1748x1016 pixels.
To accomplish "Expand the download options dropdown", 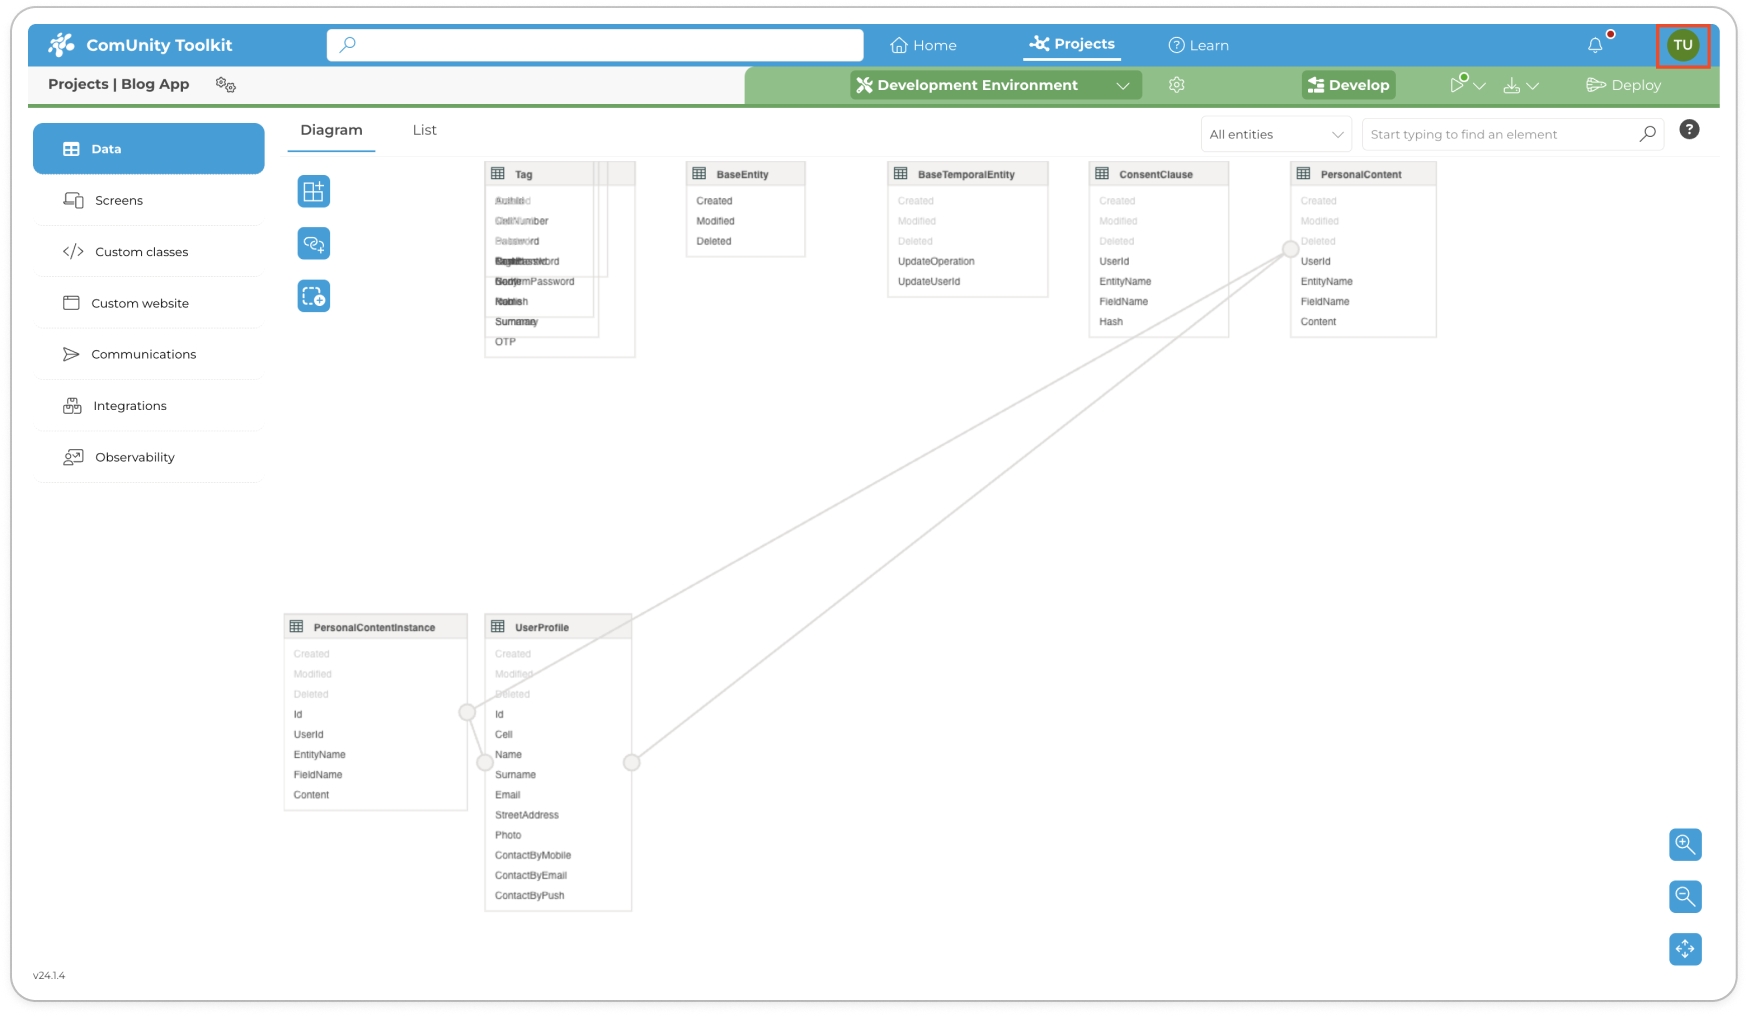I will (x=1520, y=86).
